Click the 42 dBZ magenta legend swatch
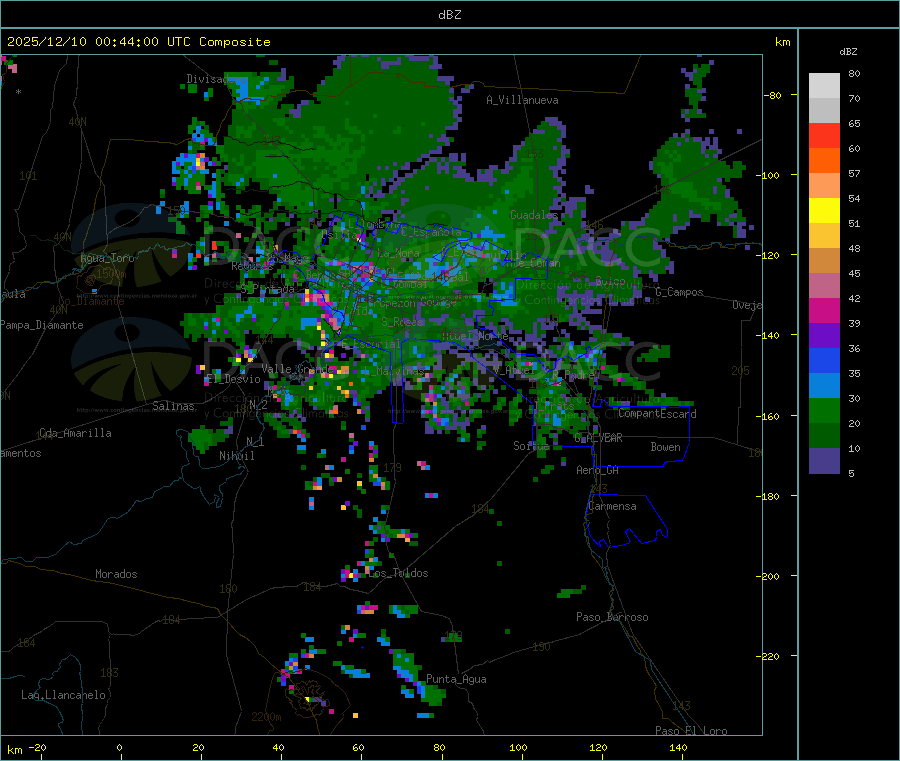 pyautogui.click(x=824, y=310)
